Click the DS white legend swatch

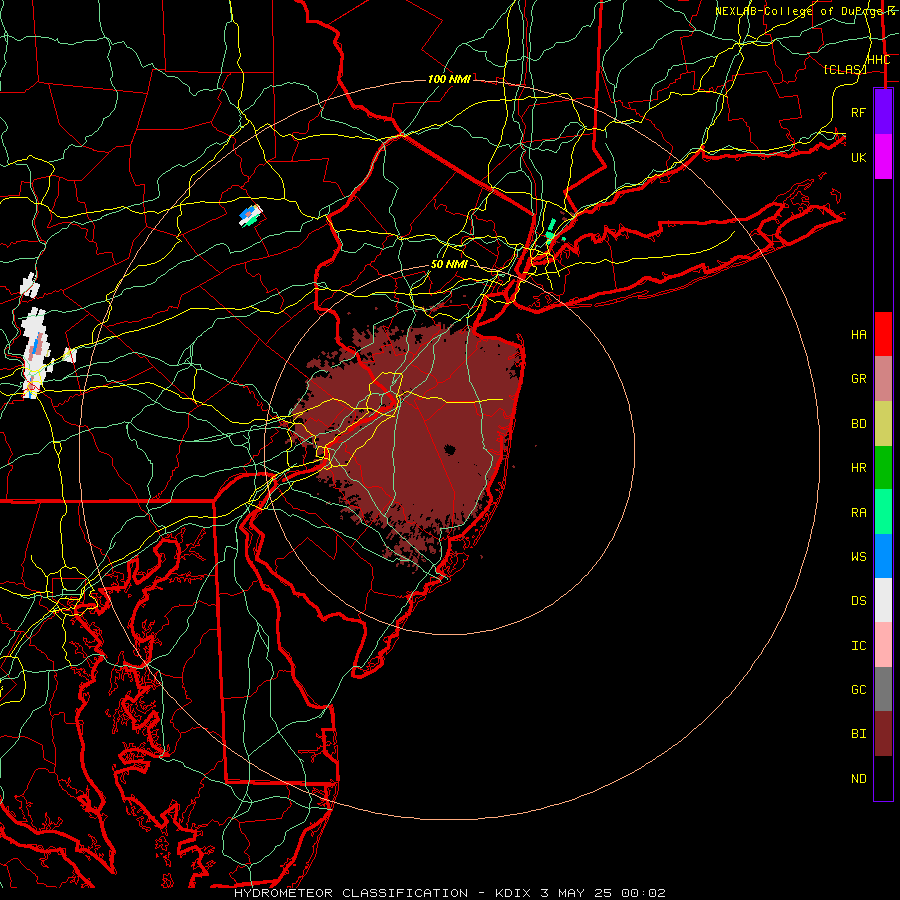pos(883,600)
